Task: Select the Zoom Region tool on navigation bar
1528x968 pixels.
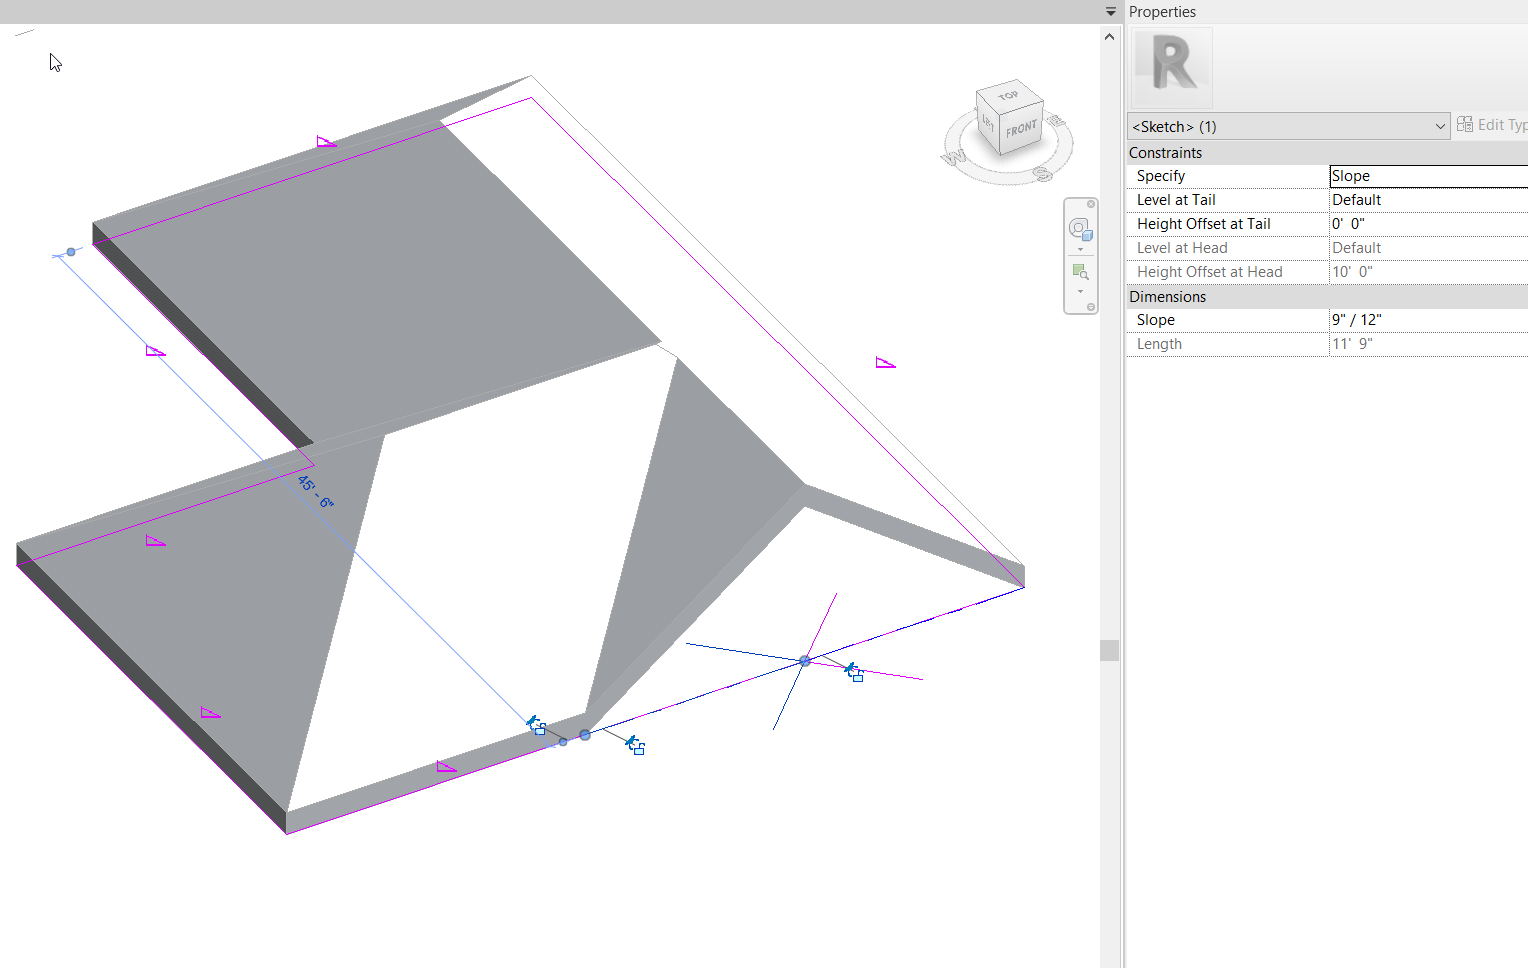Action: click(1080, 268)
